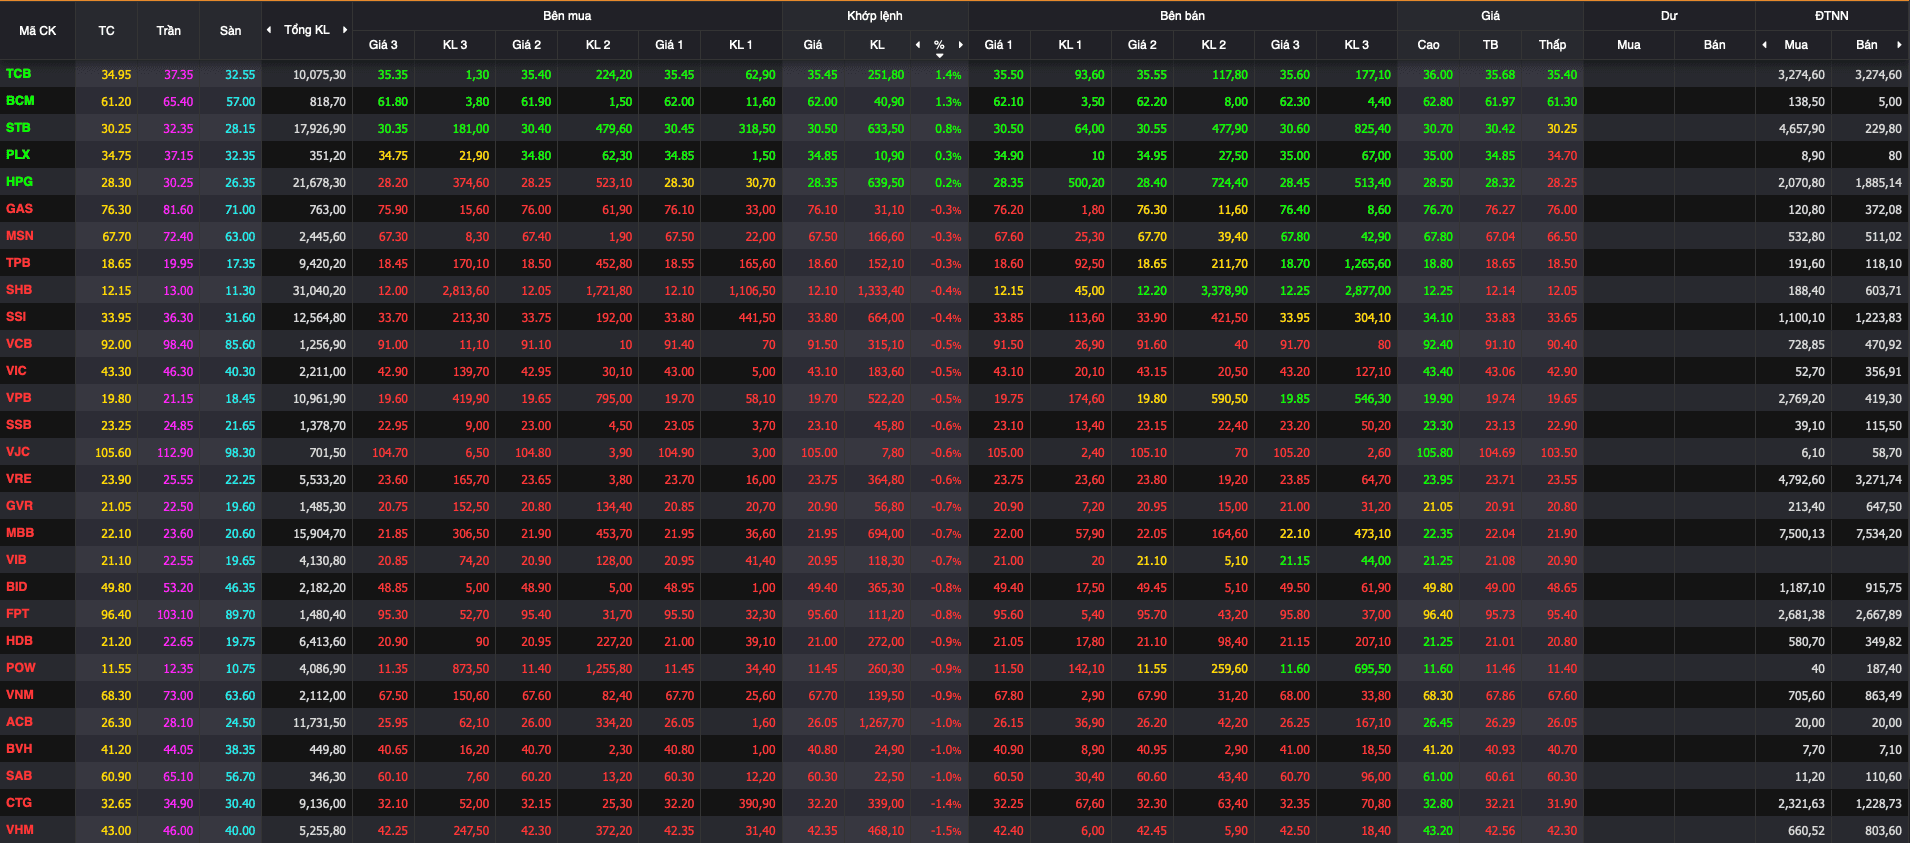Click the Khớp lệnh KL header
This screenshot has width=1910, height=843.
click(x=877, y=45)
